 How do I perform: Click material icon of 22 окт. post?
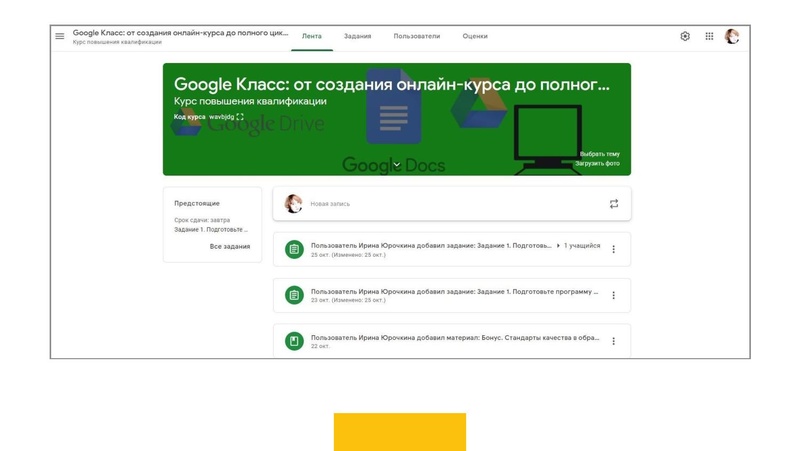pos(294,341)
